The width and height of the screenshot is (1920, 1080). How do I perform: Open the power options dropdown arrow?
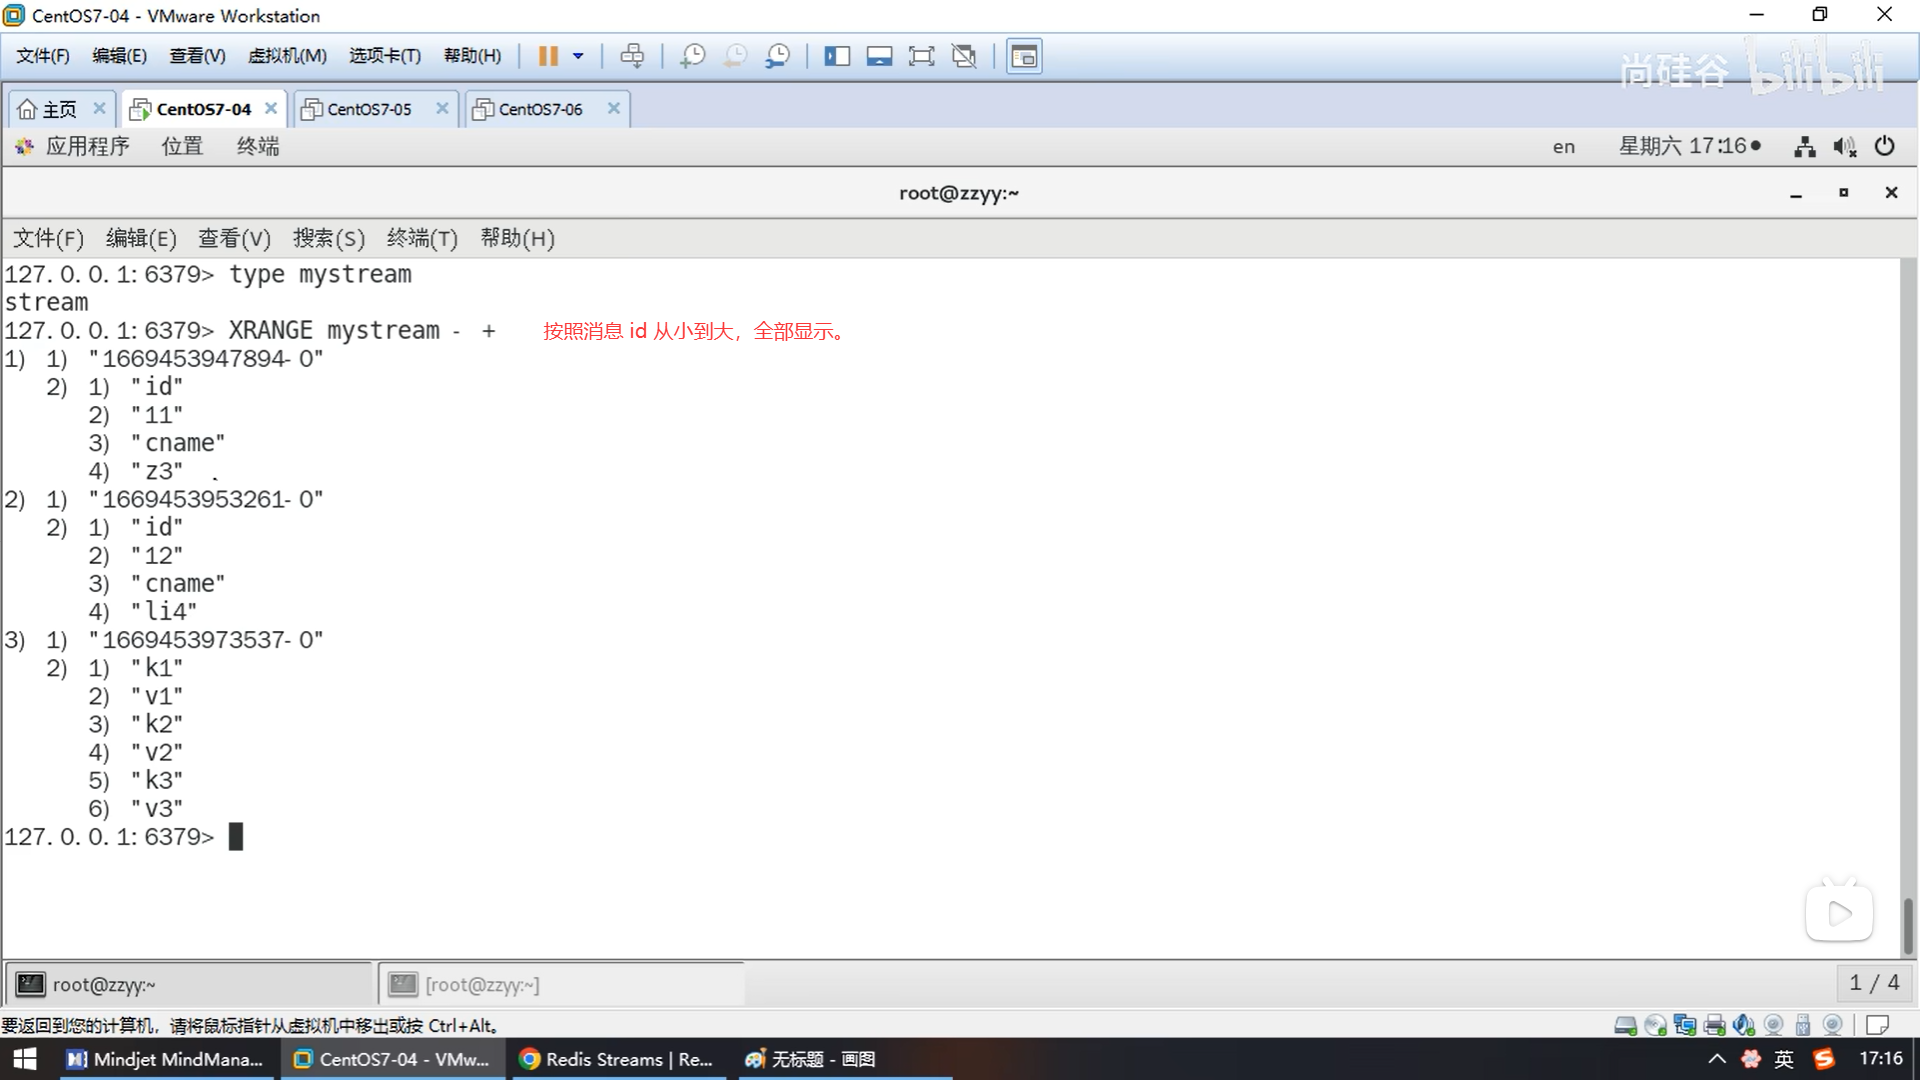[578, 56]
